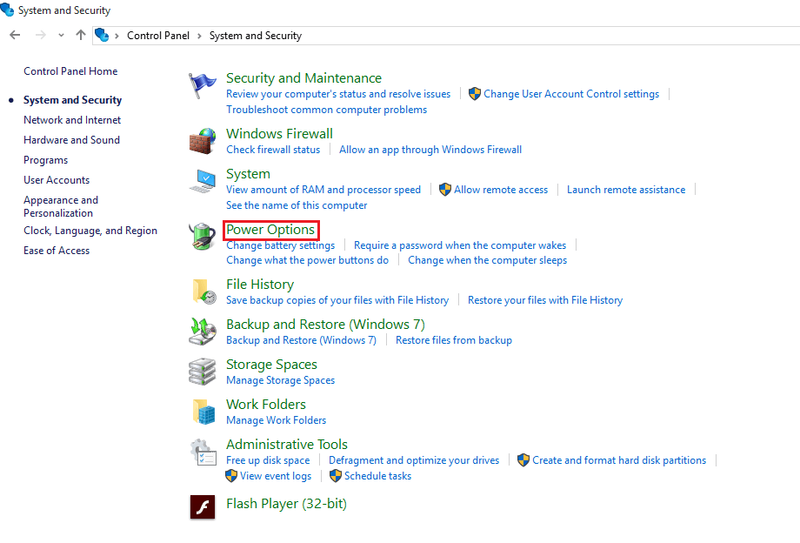Viewport: 800px width, 543px height.
Task: Click the Work Folders icon
Action: point(204,411)
